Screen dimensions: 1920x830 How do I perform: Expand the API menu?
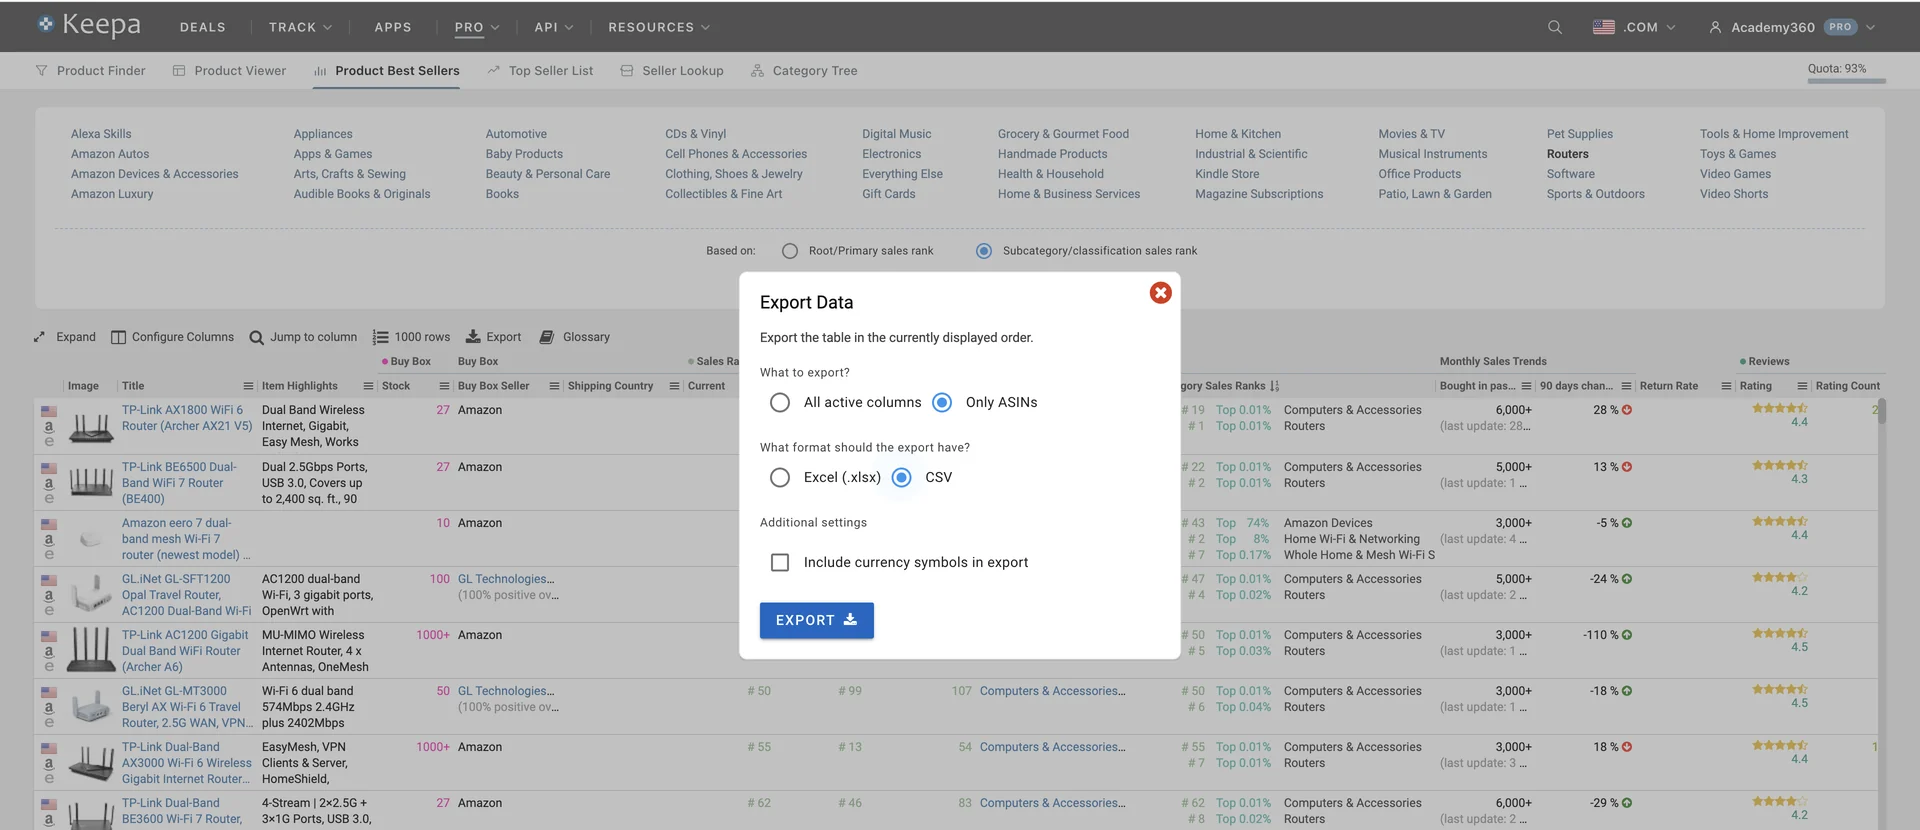pos(554,27)
